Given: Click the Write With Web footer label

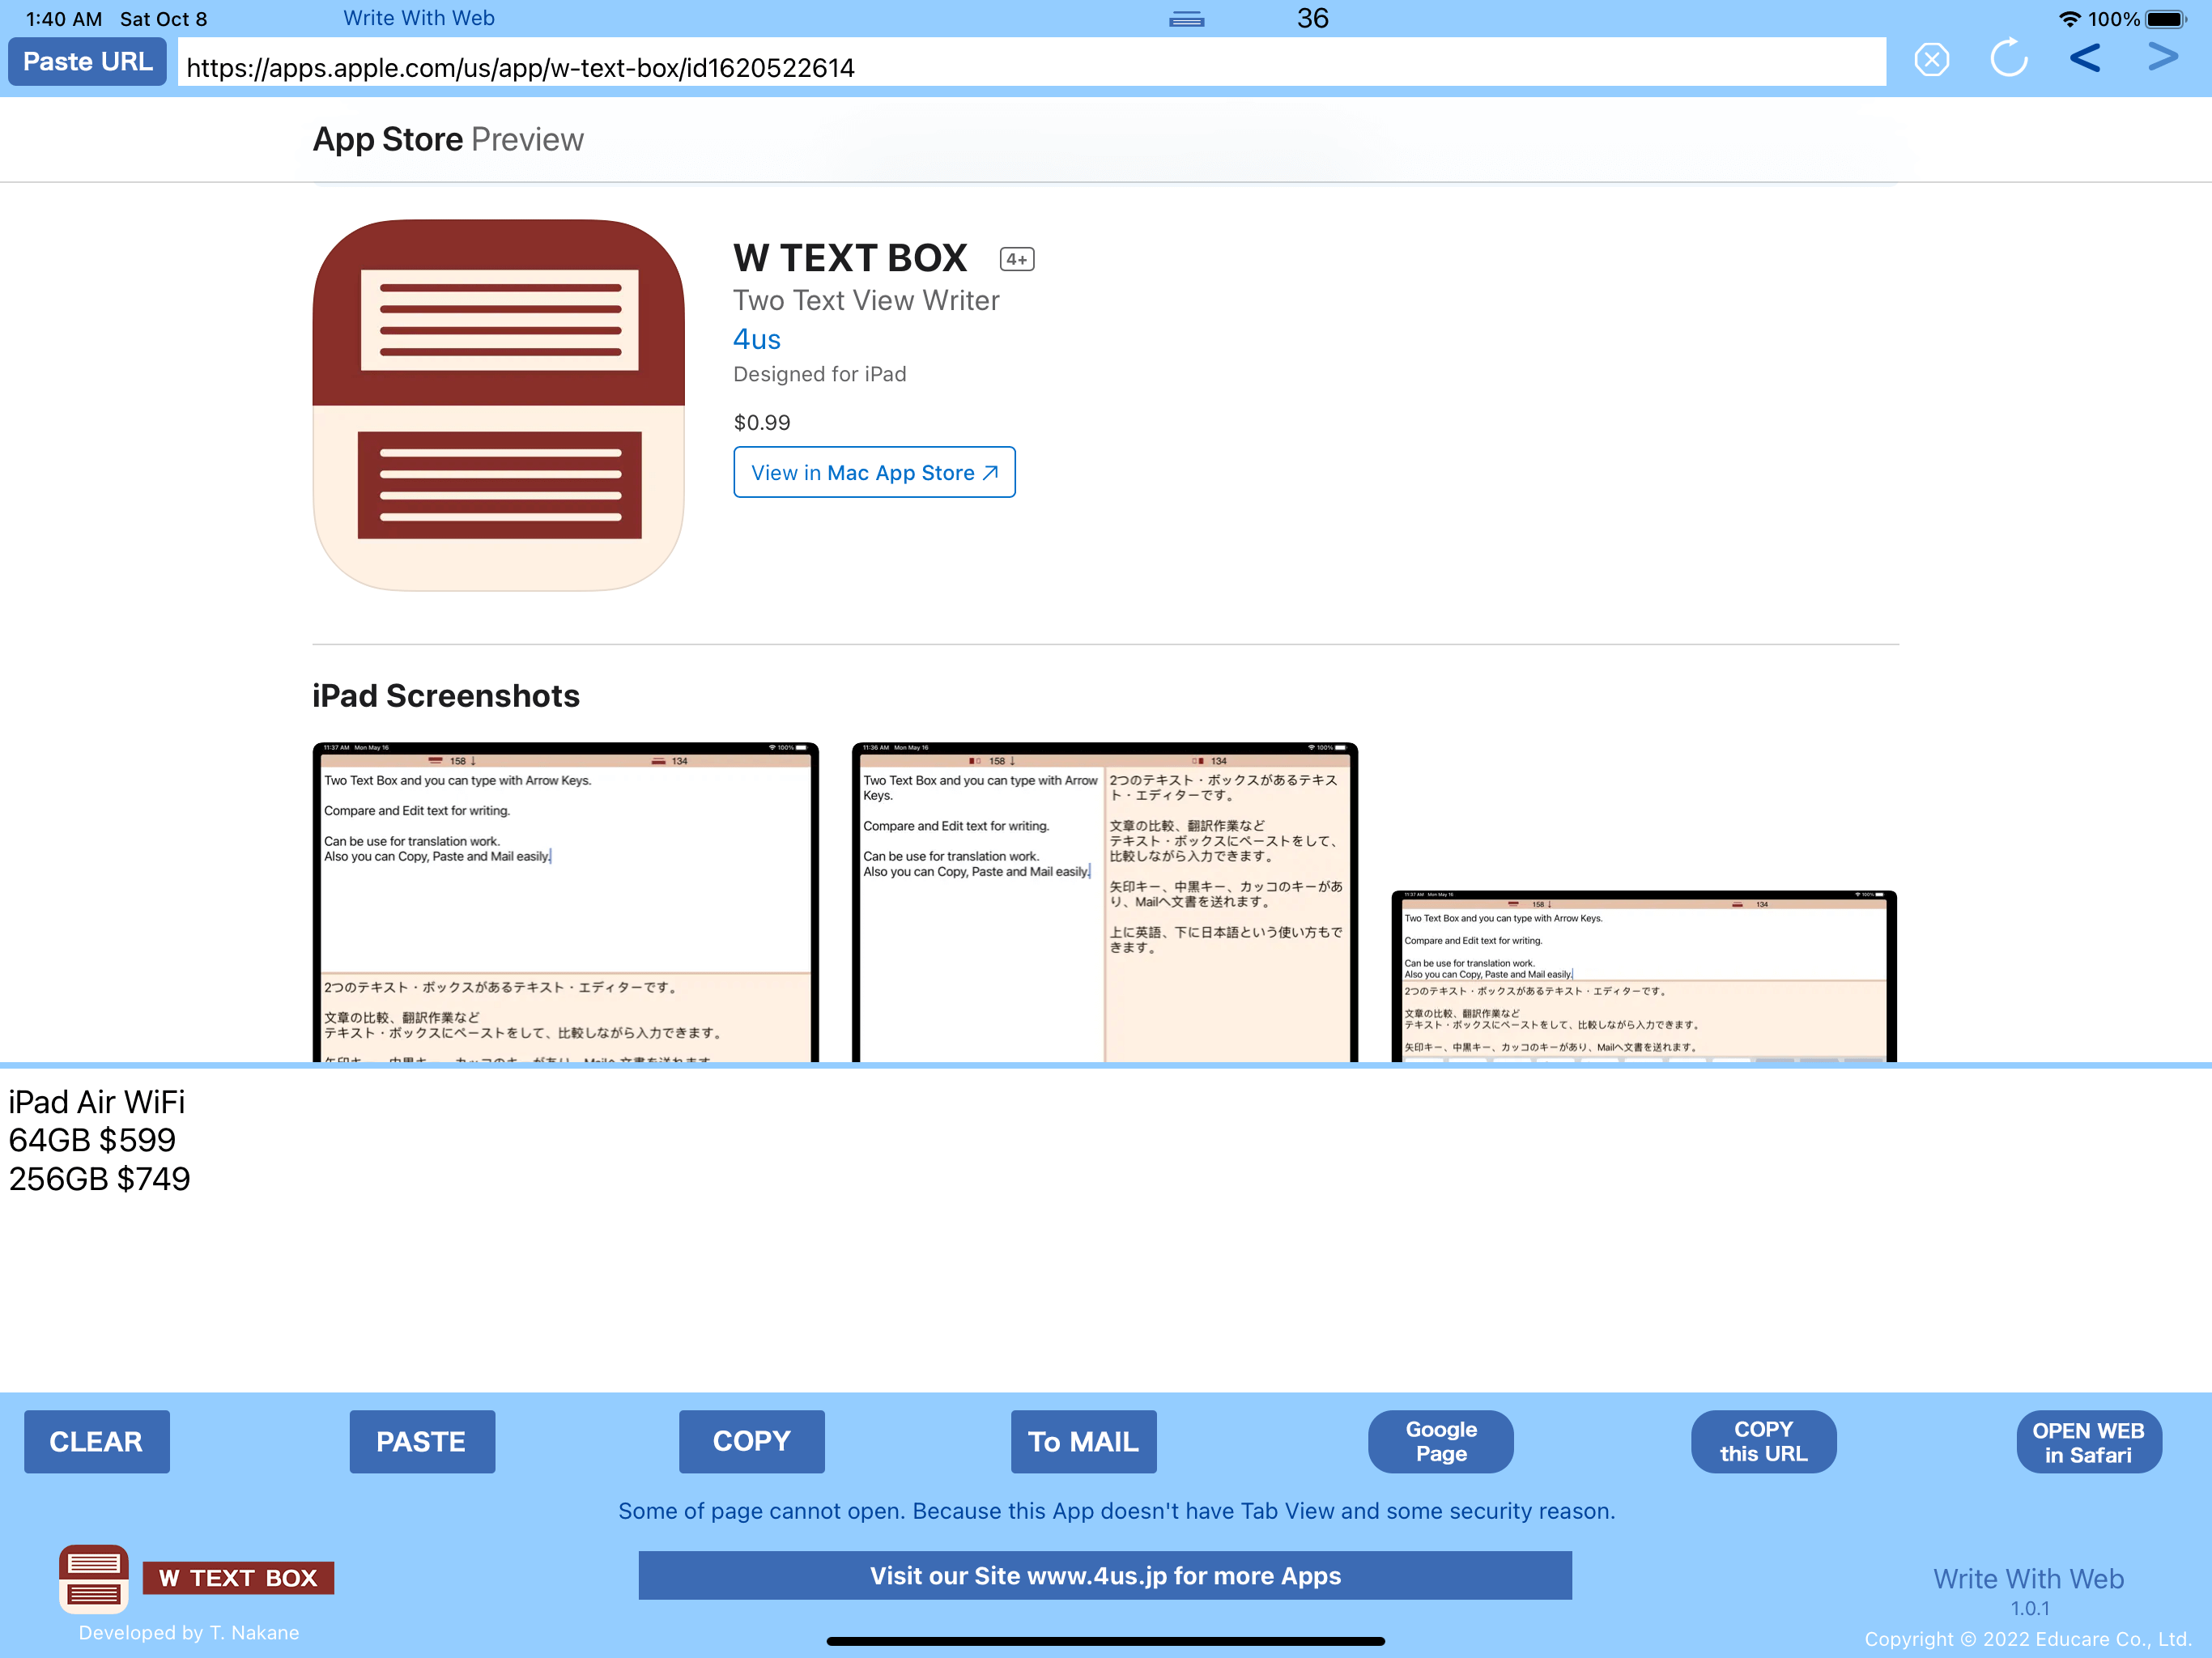Looking at the screenshot, I should pyautogui.click(x=2028, y=1578).
